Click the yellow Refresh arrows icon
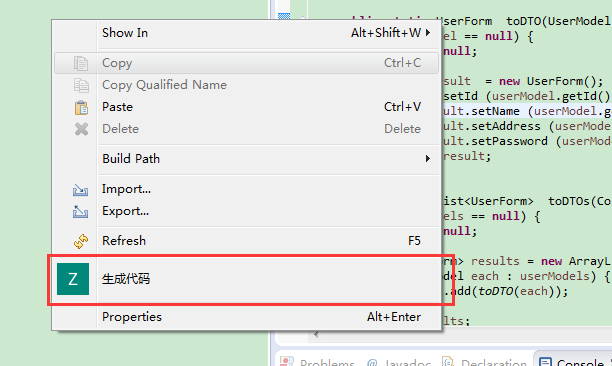The width and height of the screenshot is (612, 366). tap(81, 241)
